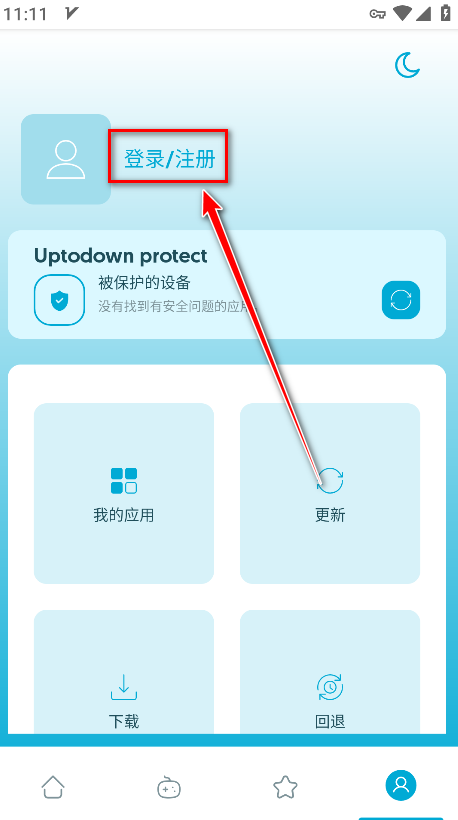This screenshot has height=820, width=458.
Task: Open the star favorites tab
Action: pos(285,787)
